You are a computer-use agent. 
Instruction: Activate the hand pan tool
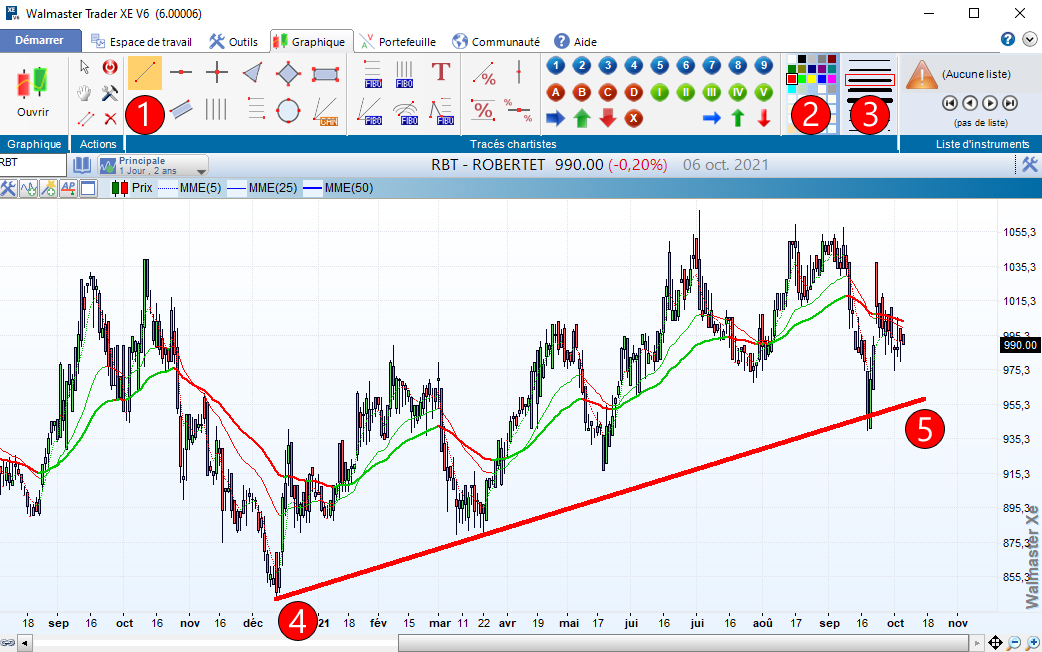84,92
